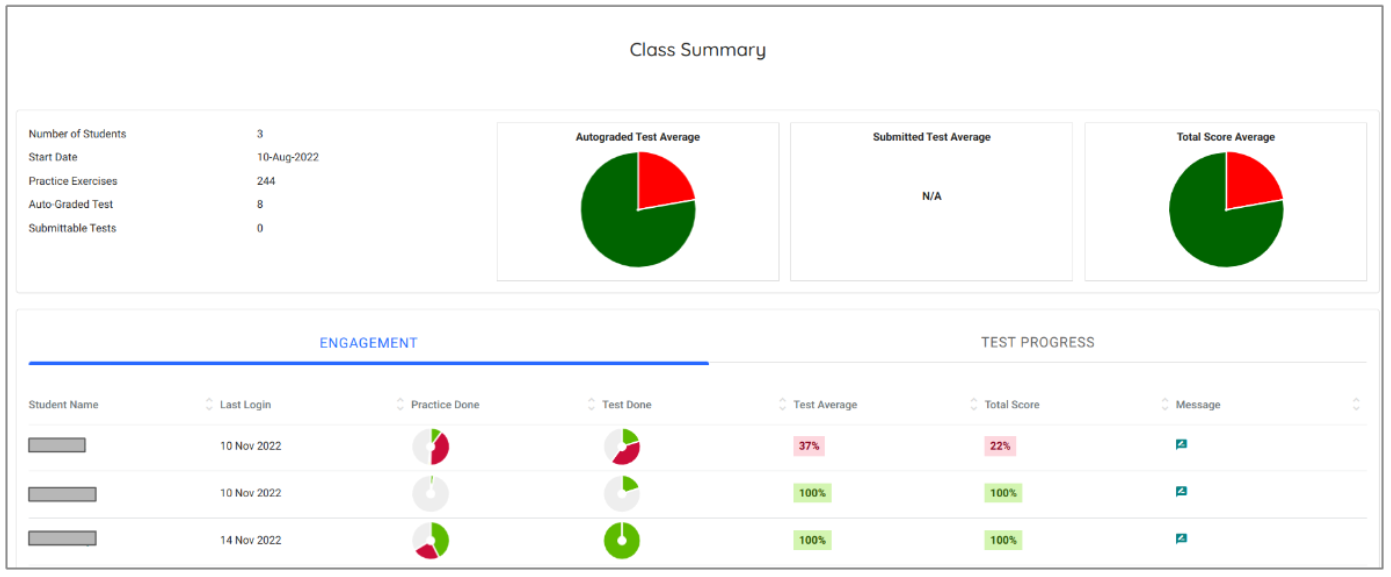Click the N/A Submitted Test Average panel
Image resolution: width=1391 pixels, height=577 pixels.
pos(930,196)
